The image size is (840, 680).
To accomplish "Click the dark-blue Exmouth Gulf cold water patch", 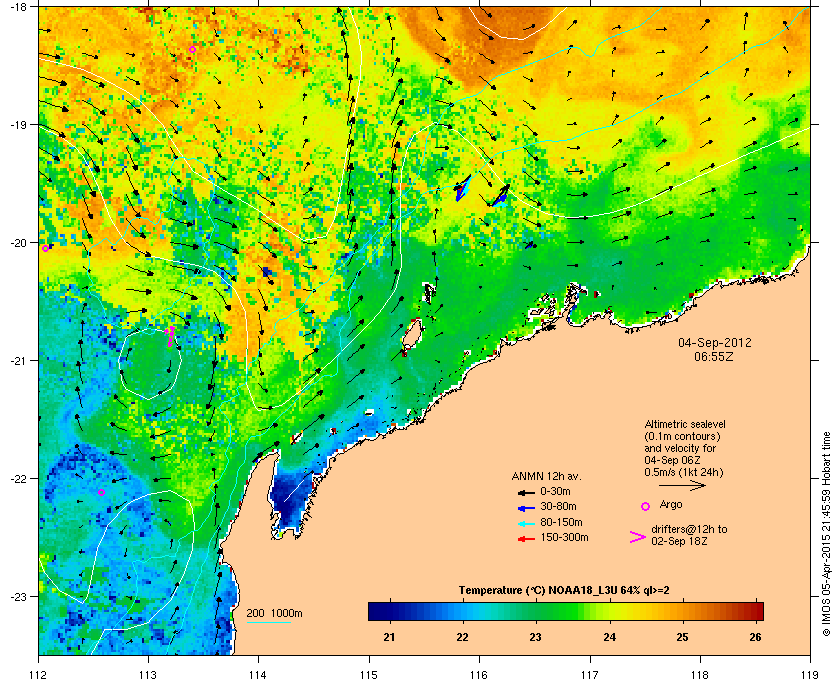I will click(290, 497).
